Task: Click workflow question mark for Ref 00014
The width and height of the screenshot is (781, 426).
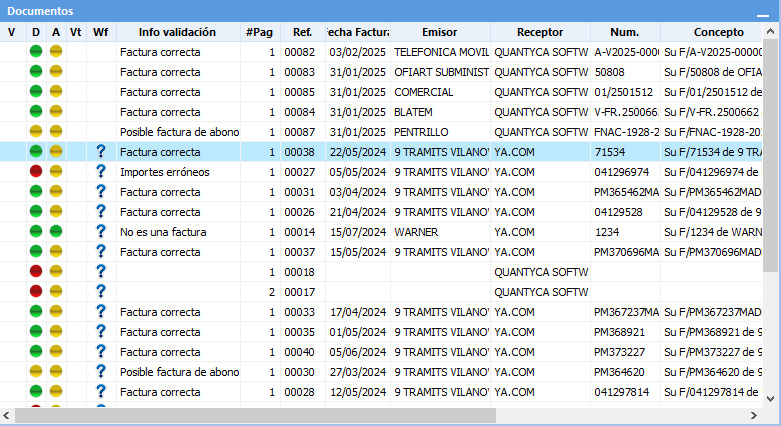Action: (101, 231)
